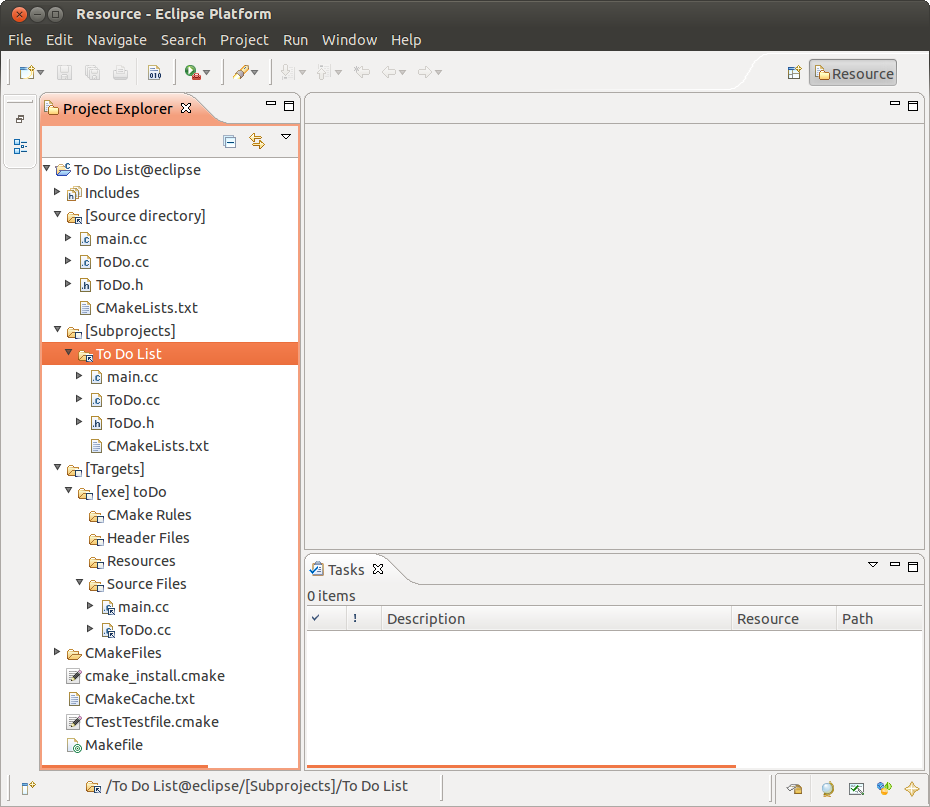Click the priority exclamation column header
The height and width of the screenshot is (807, 930).
(363, 618)
